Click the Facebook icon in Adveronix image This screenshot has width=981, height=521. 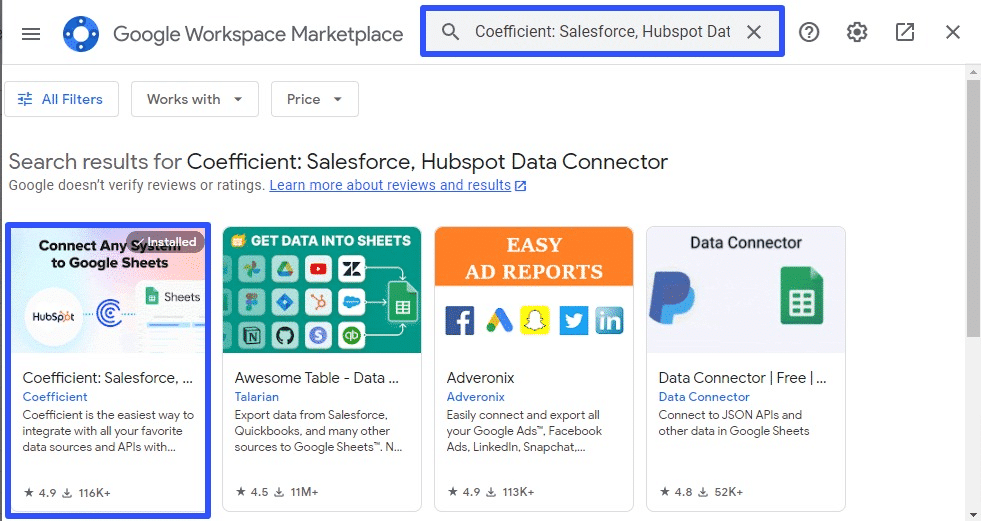(460, 320)
